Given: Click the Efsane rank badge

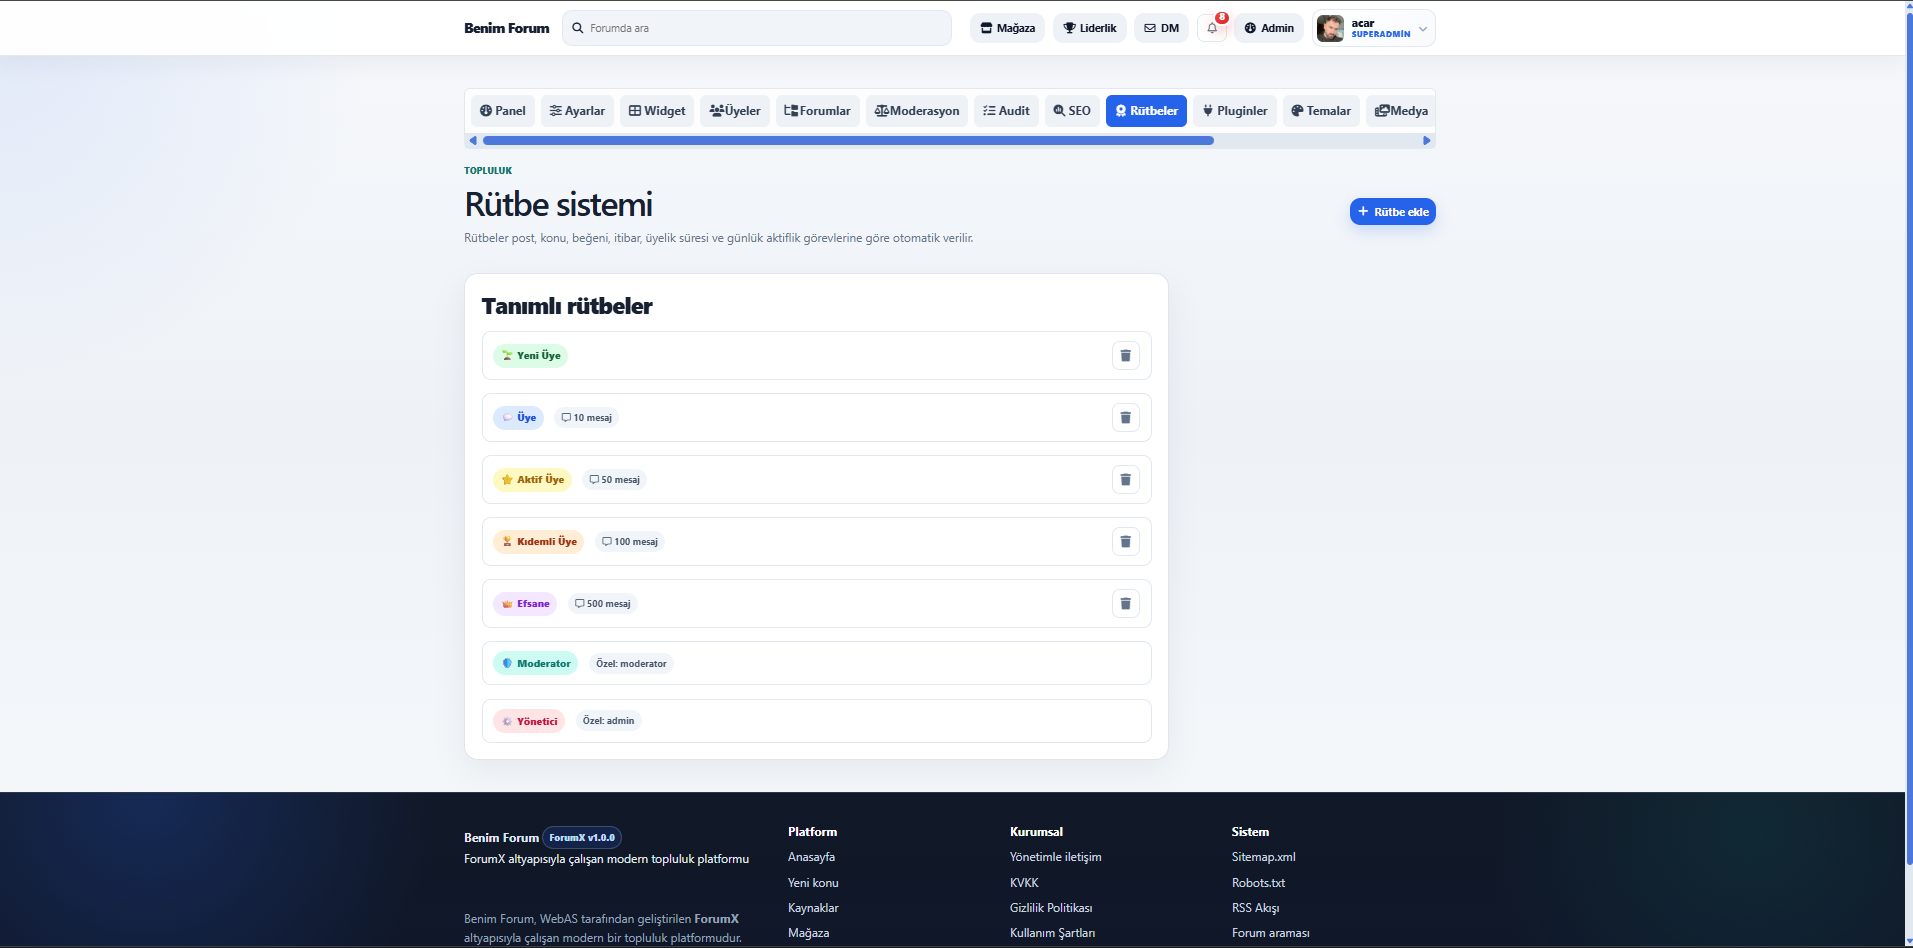Looking at the screenshot, I should tap(525, 604).
